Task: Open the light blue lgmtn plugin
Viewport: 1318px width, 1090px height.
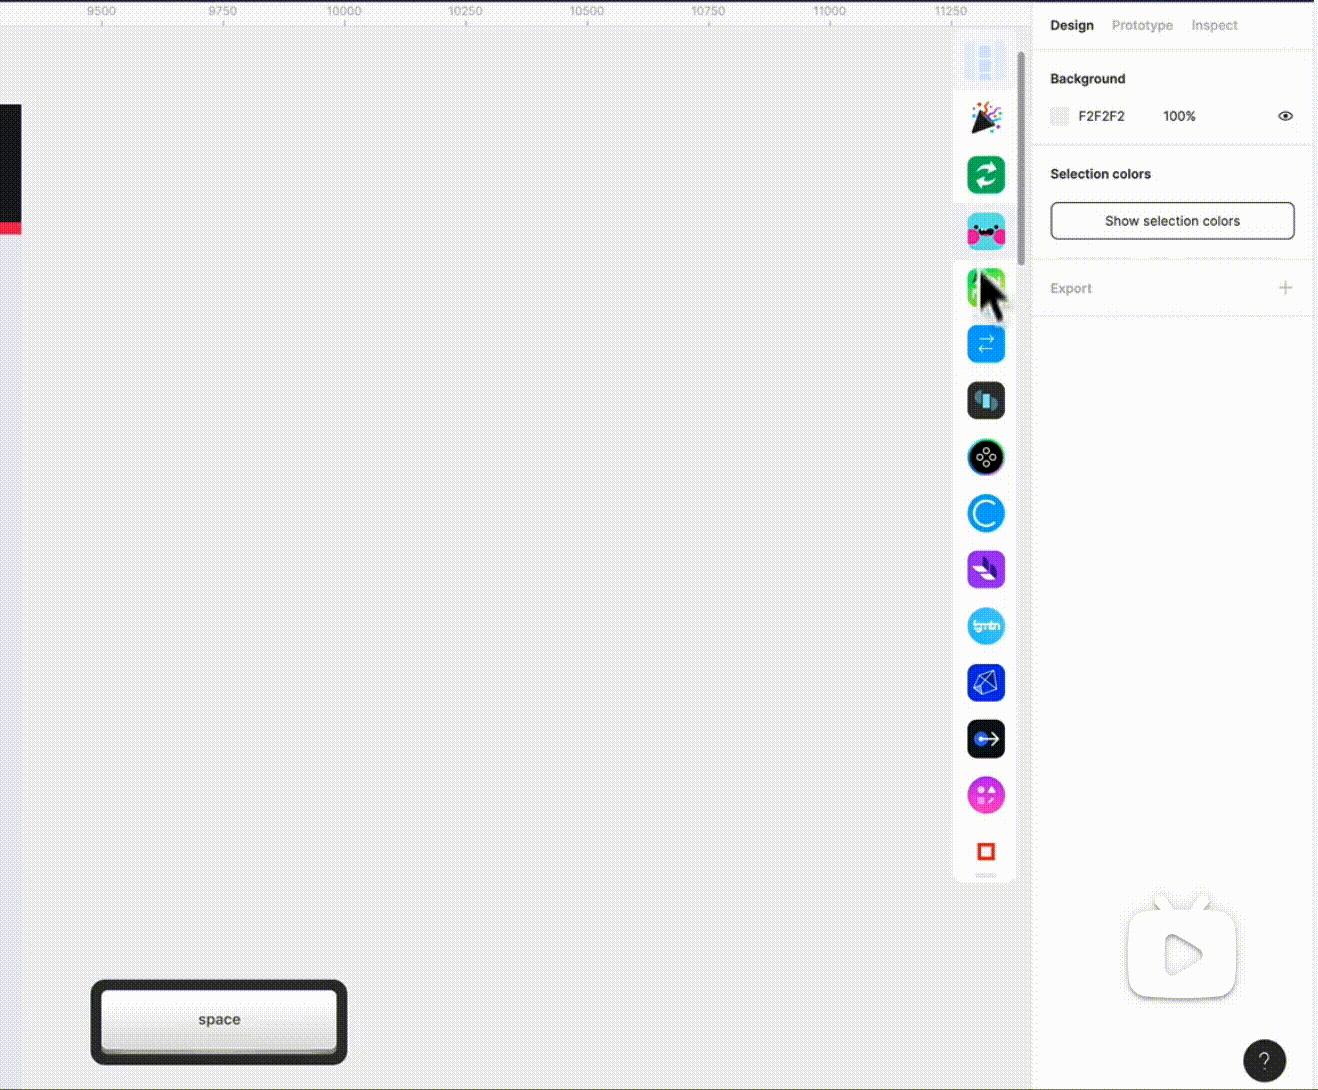Action: 986,626
